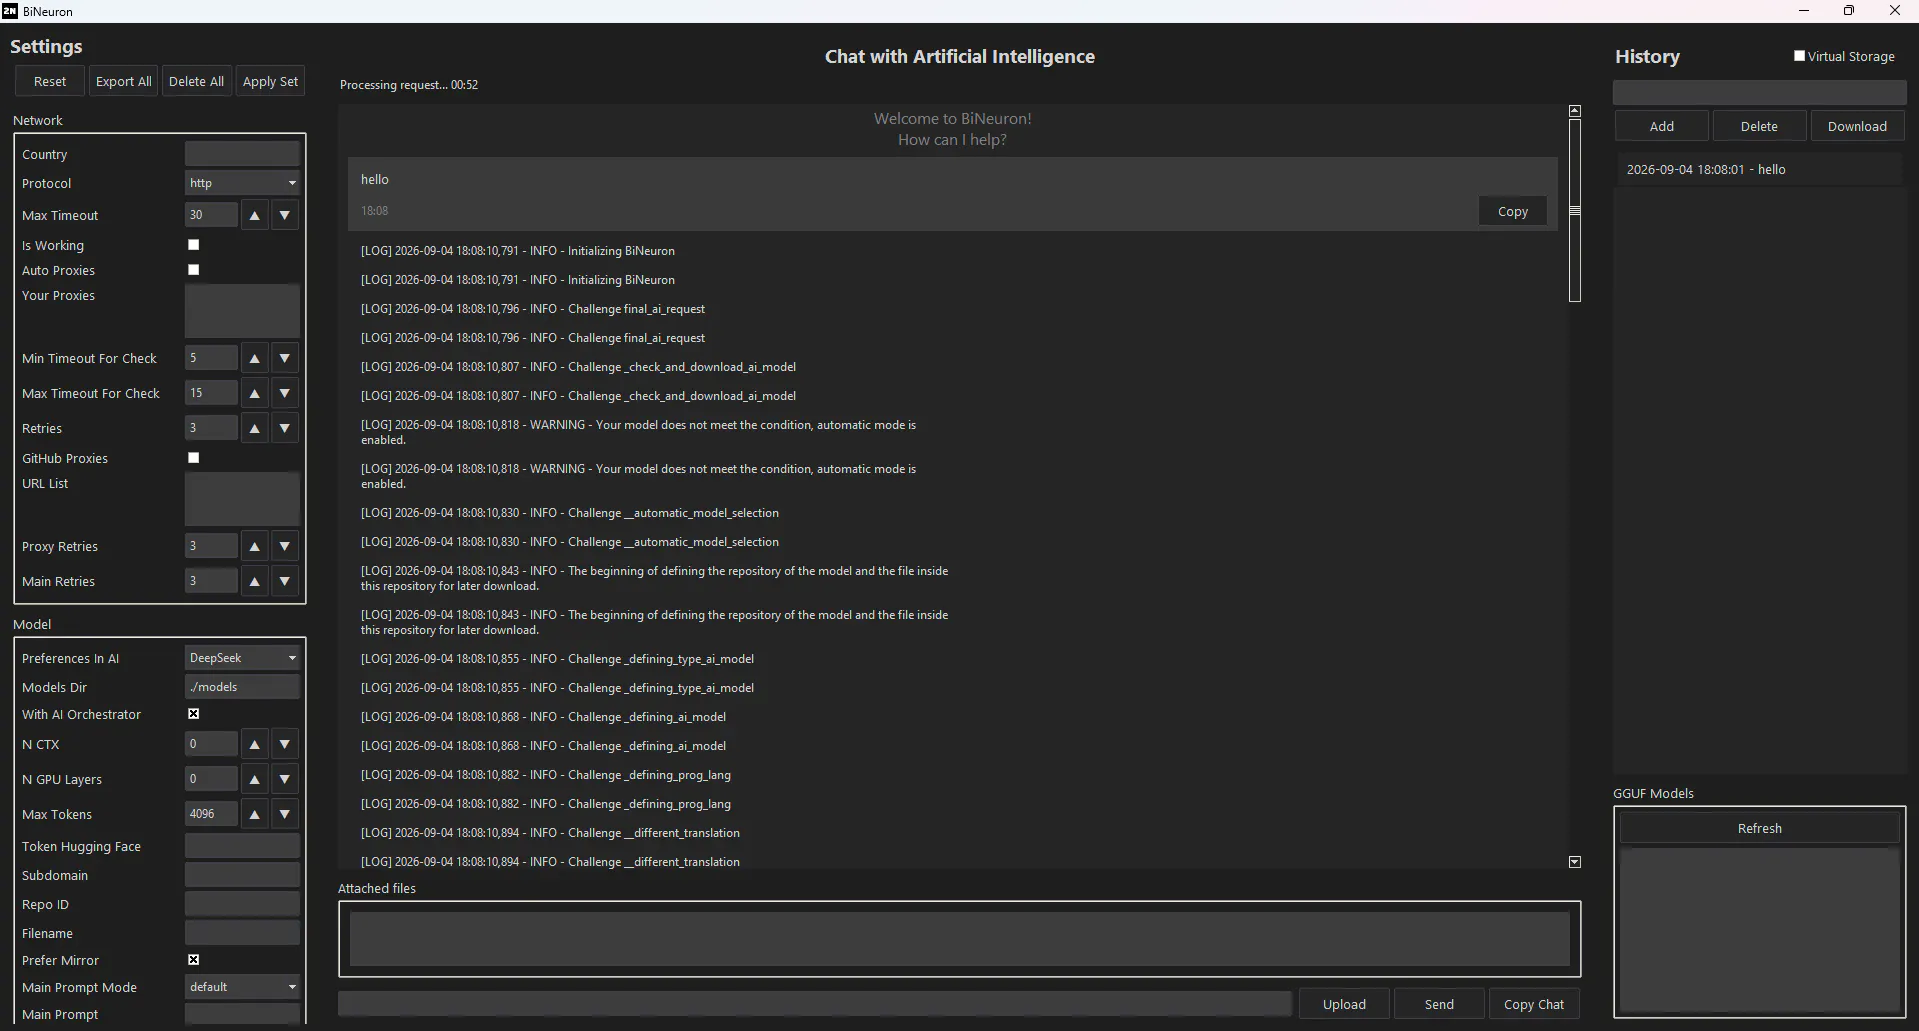Uncheck Prefer Mirror option
This screenshot has height=1031, width=1919.
[x=194, y=960]
